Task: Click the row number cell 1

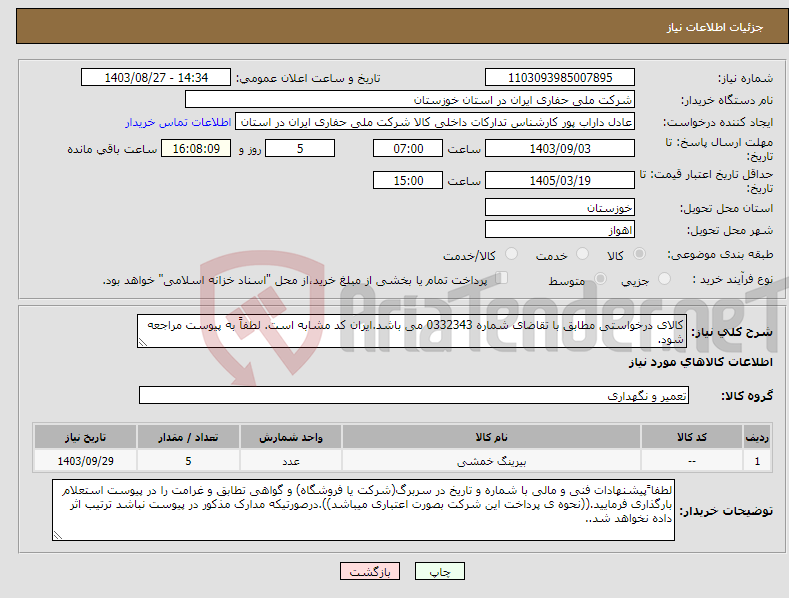Action: 757,461
